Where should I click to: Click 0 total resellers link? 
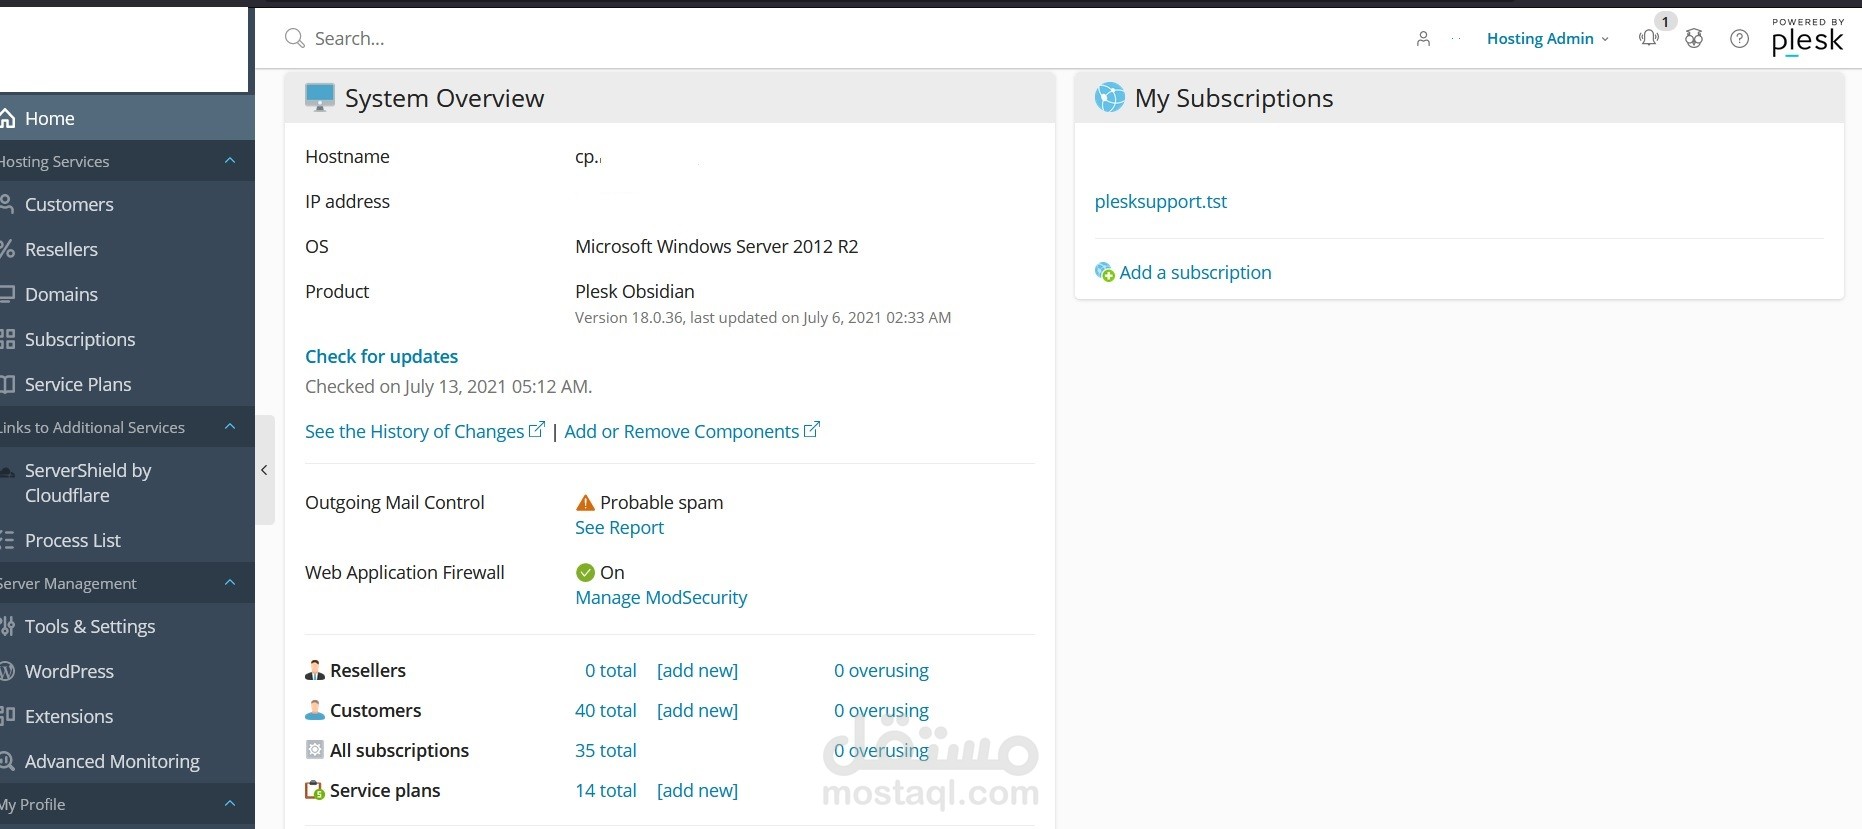pyautogui.click(x=611, y=670)
